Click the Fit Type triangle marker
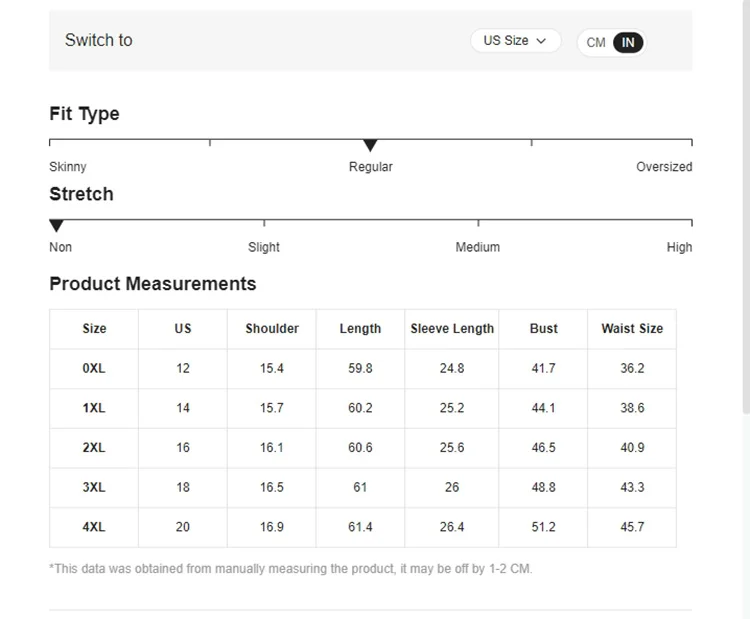Viewport: 750px width, 619px height. pyautogui.click(x=370, y=146)
